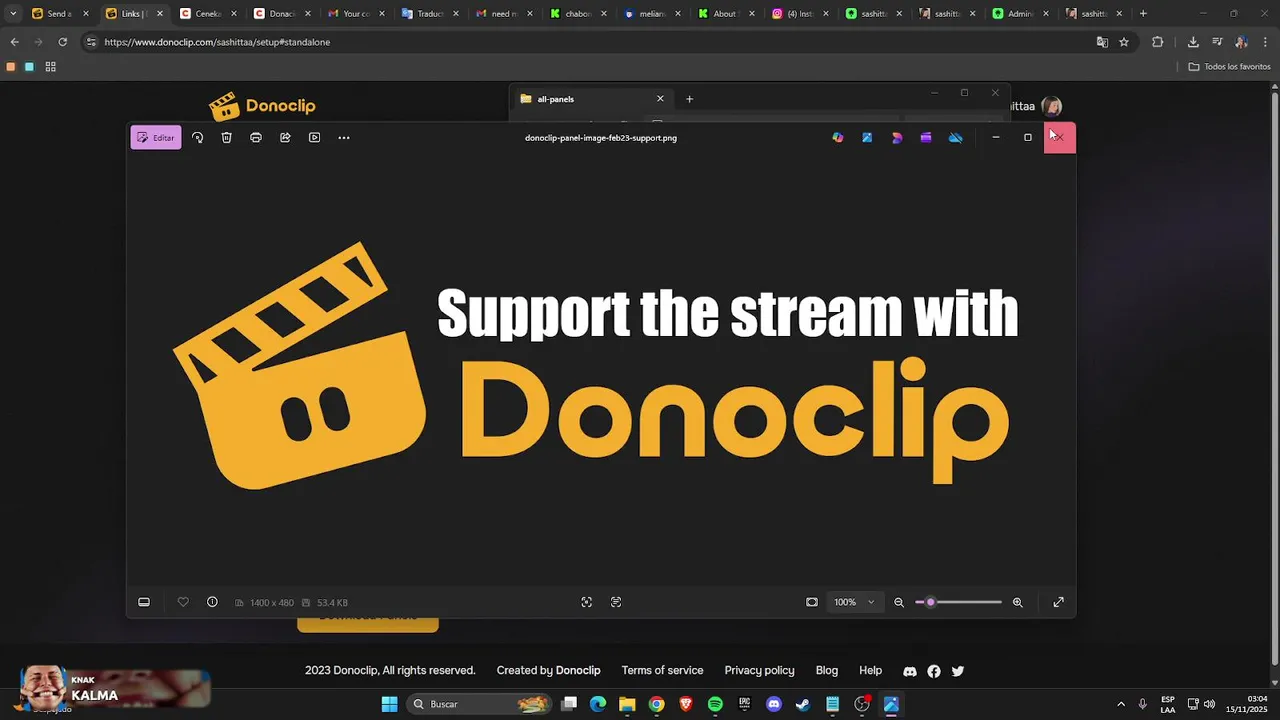This screenshot has width=1280, height=720.
Task: Show file information with the info icon
Action: click(212, 602)
